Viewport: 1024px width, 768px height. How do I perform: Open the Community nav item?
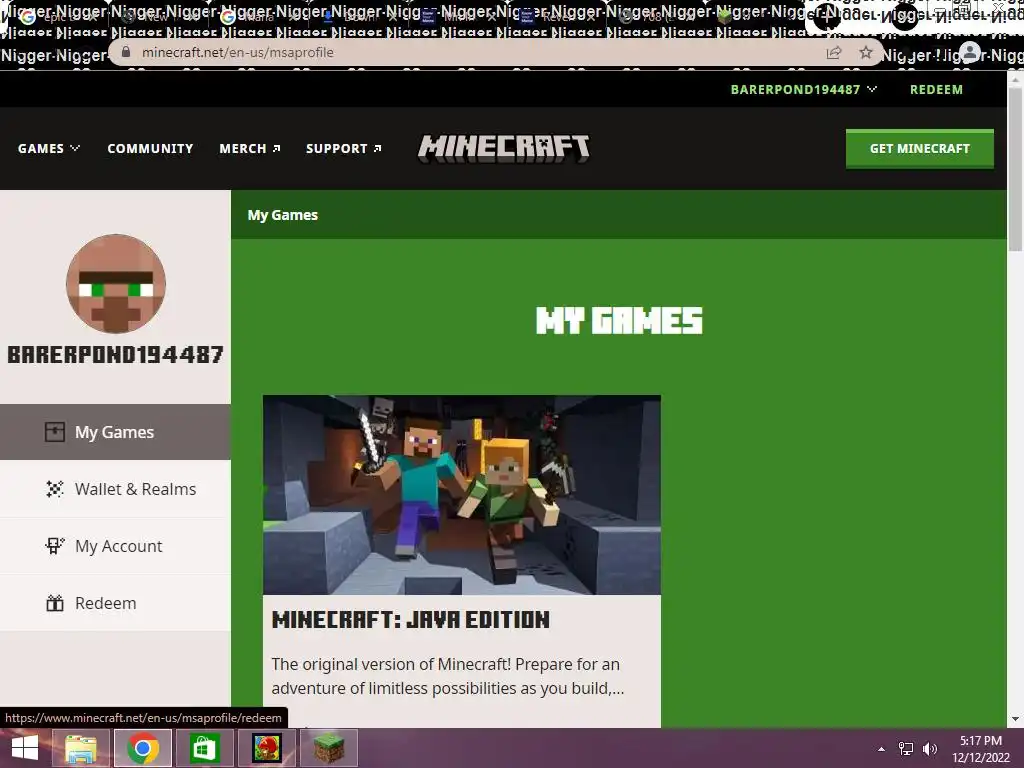[150, 148]
